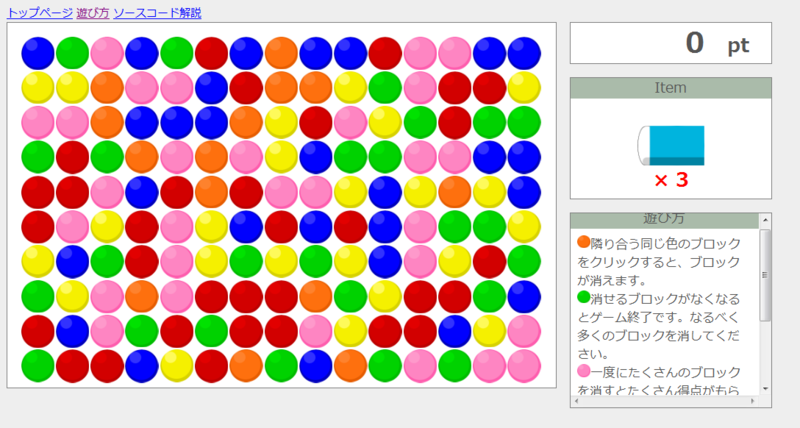
Task: Click the first orange ball in eighth row
Action: click(142, 296)
